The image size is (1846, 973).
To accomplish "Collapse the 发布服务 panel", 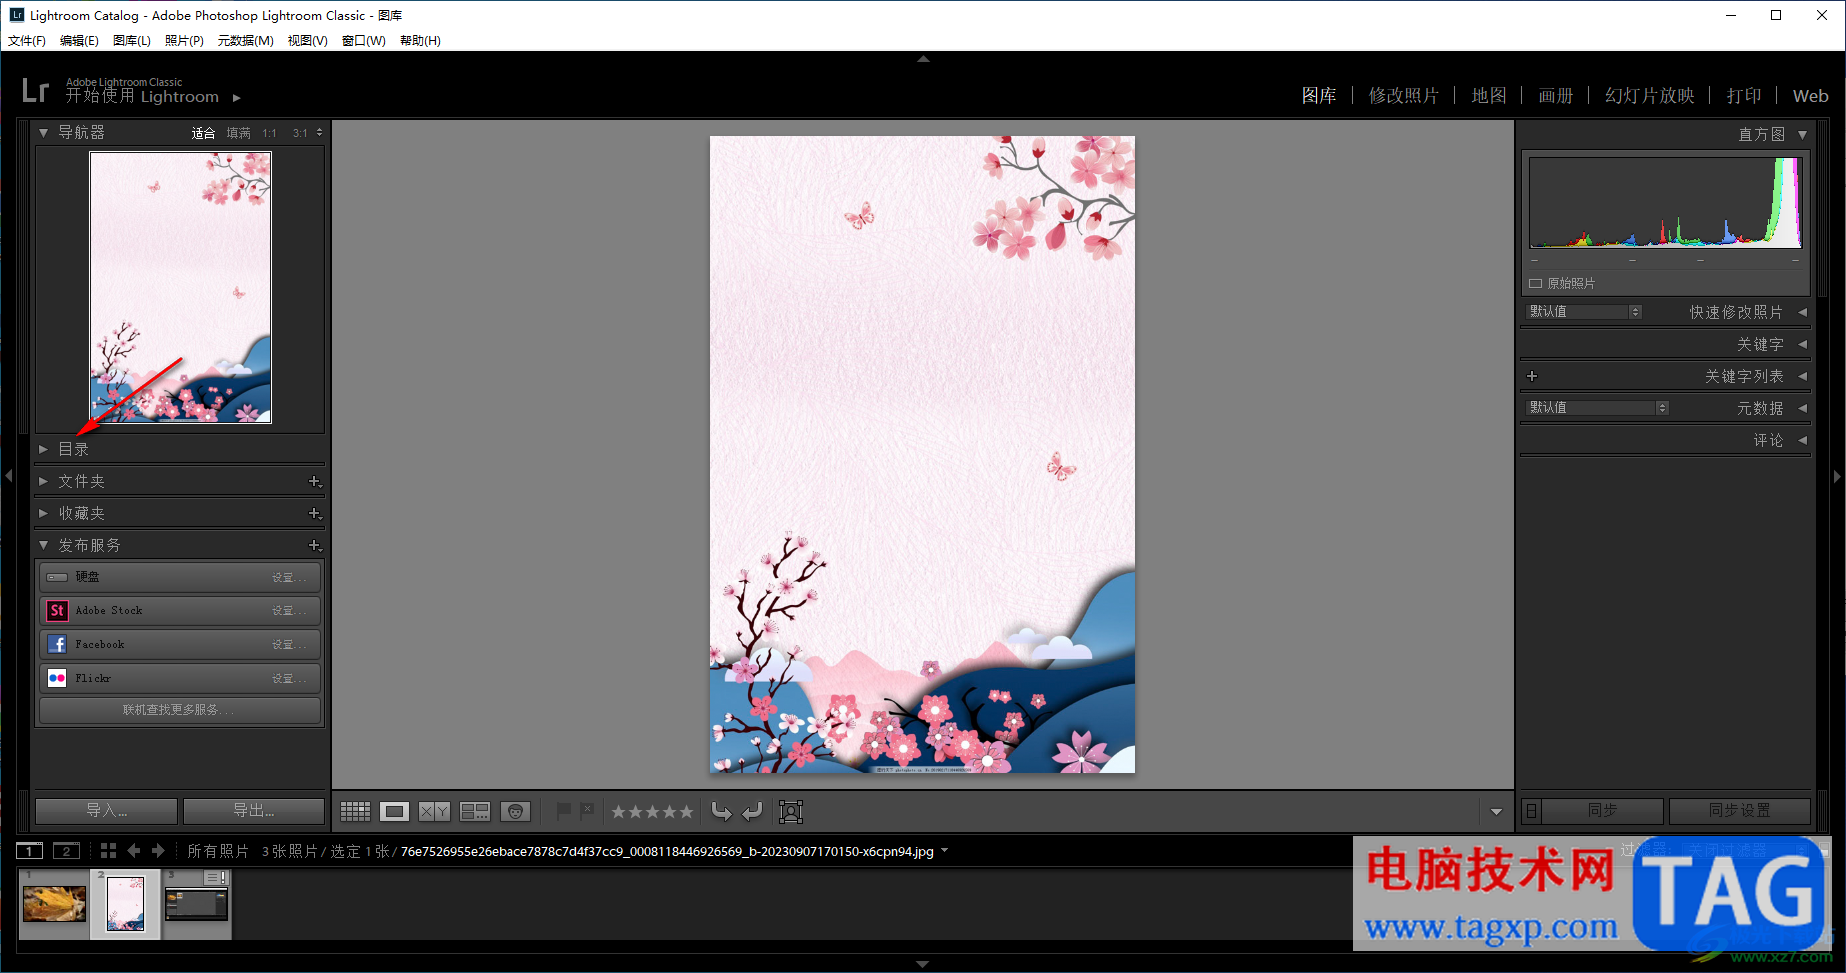I will click(x=43, y=546).
